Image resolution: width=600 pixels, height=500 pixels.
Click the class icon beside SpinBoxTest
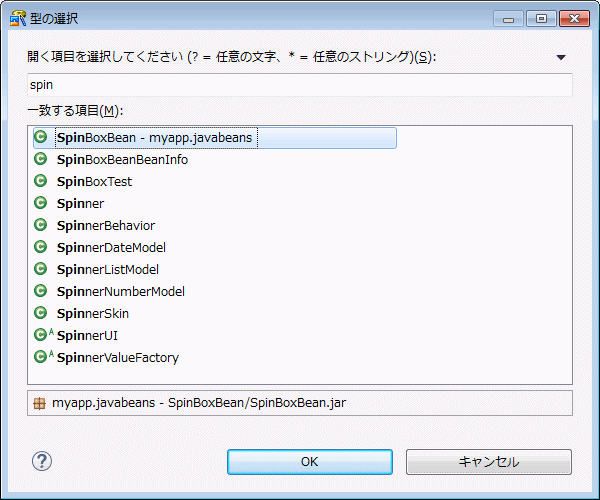coord(41,181)
